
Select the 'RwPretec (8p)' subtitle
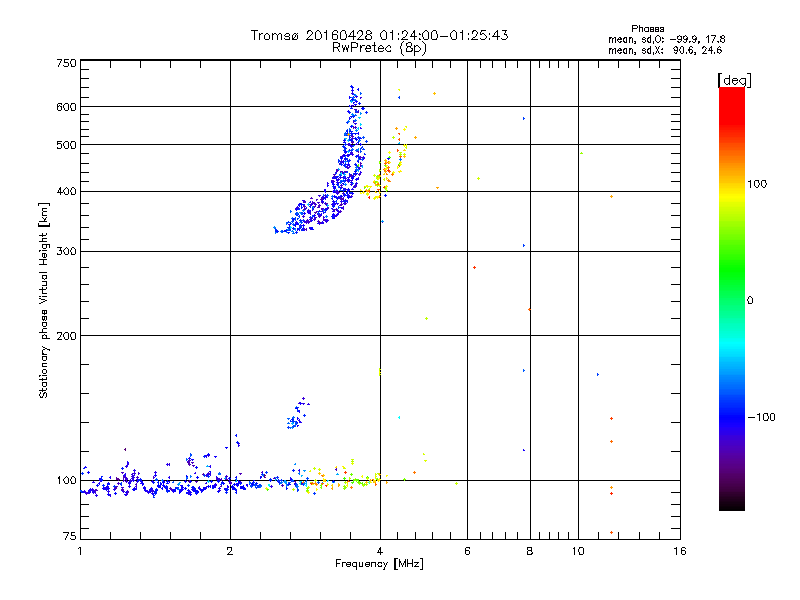coord(379,48)
